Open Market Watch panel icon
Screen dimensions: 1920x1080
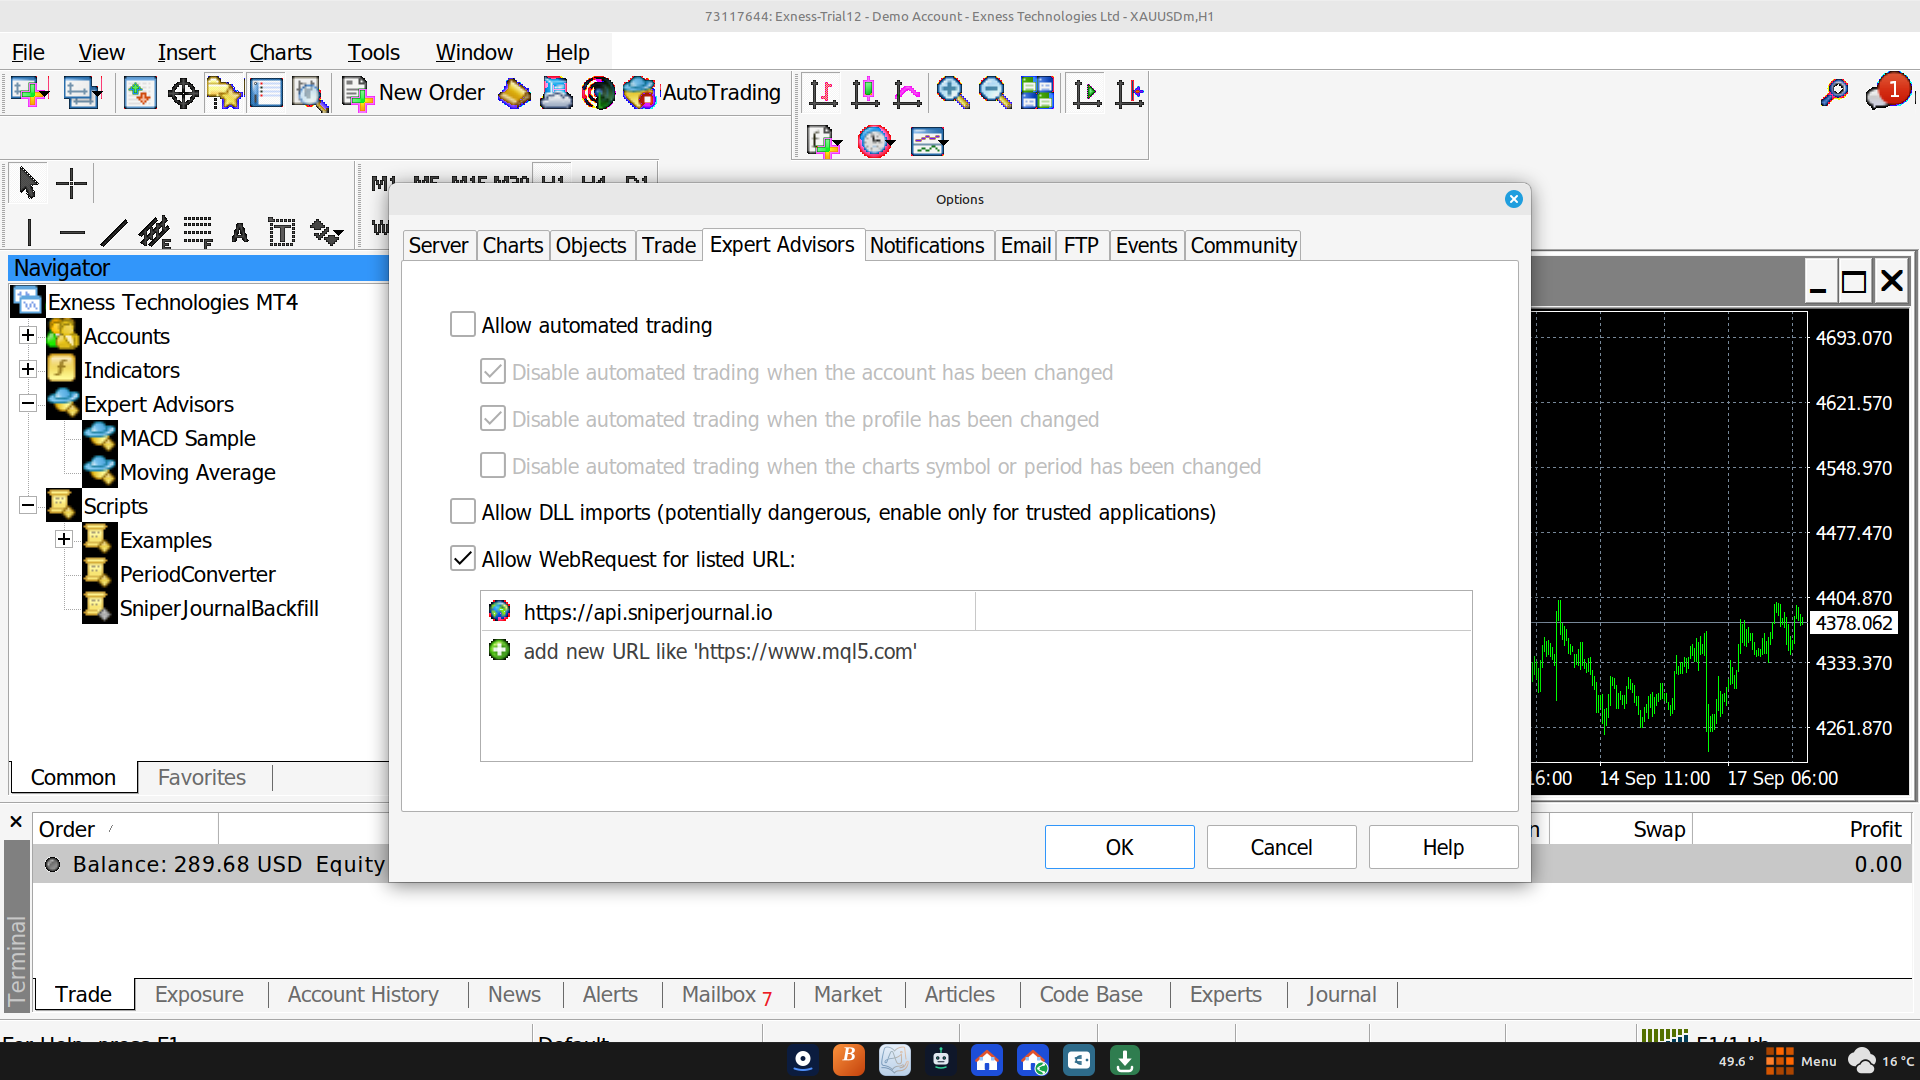[x=140, y=93]
